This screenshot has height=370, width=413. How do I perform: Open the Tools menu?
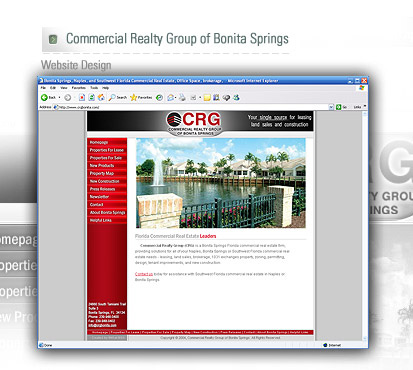(x=94, y=88)
